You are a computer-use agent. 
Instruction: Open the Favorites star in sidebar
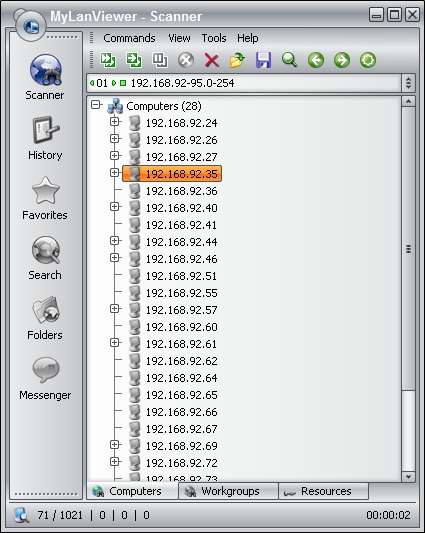pyautogui.click(x=45, y=198)
